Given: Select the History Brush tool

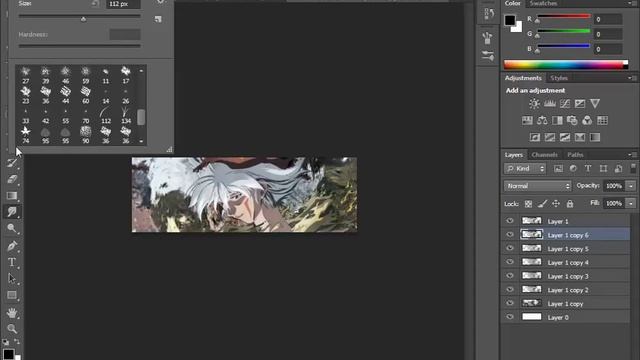Looking at the screenshot, I should [12, 162].
